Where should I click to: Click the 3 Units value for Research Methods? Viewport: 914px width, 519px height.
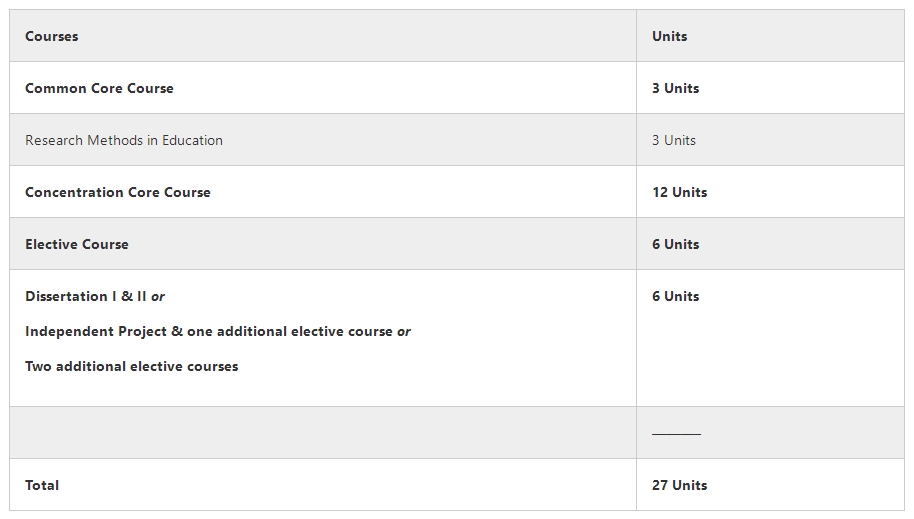(674, 140)
